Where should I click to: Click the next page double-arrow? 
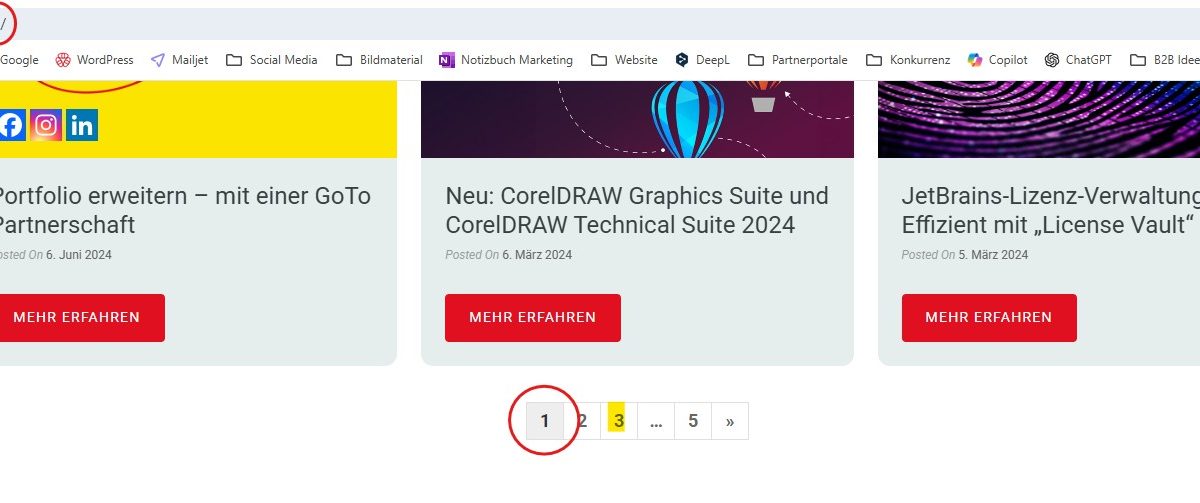coord(730,421)
